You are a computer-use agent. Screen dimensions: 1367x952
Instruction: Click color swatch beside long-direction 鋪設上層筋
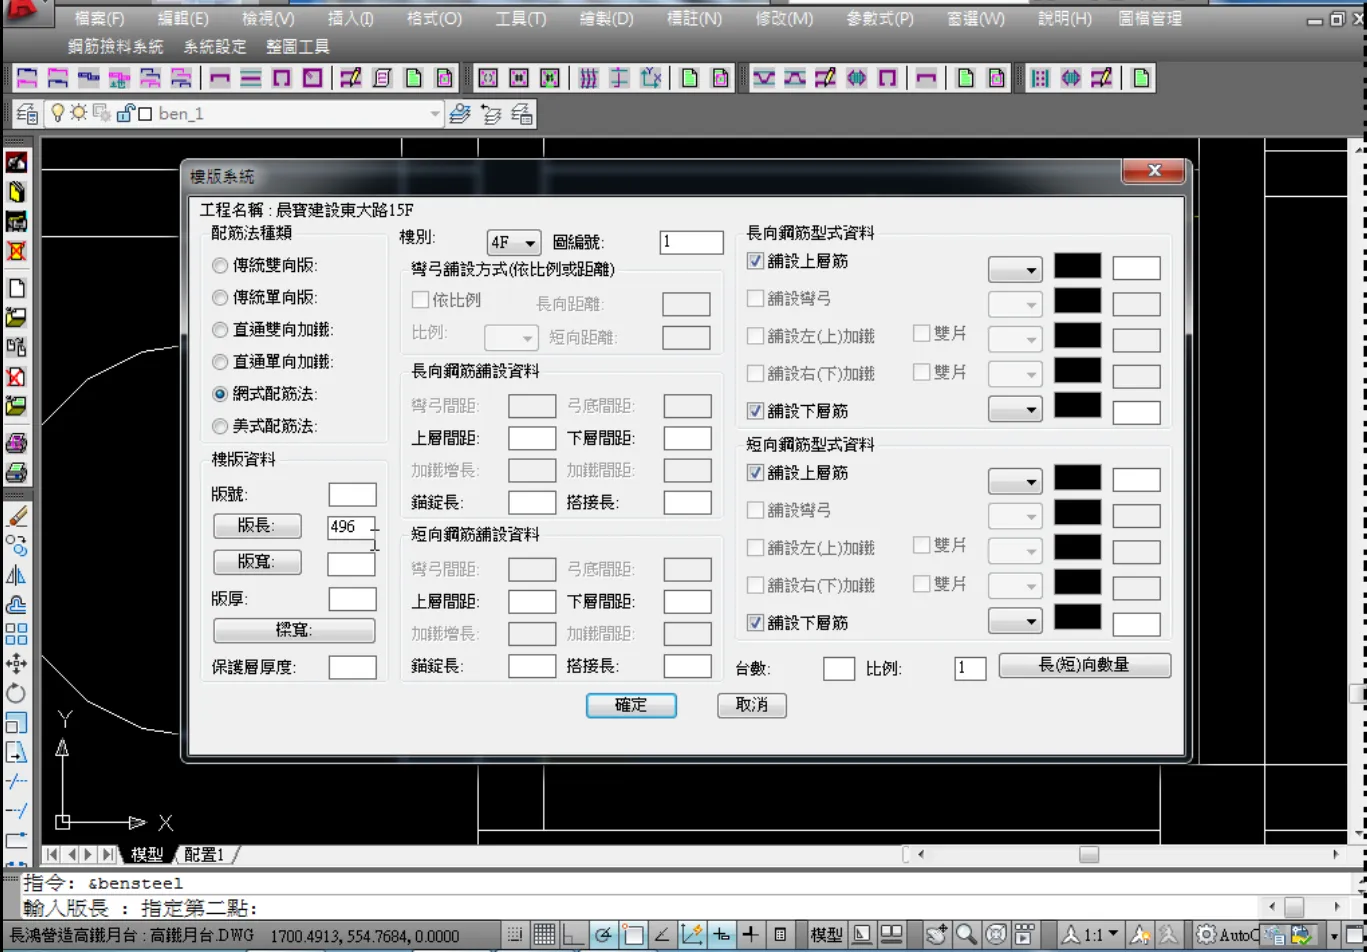click(x=1077, y=267)
